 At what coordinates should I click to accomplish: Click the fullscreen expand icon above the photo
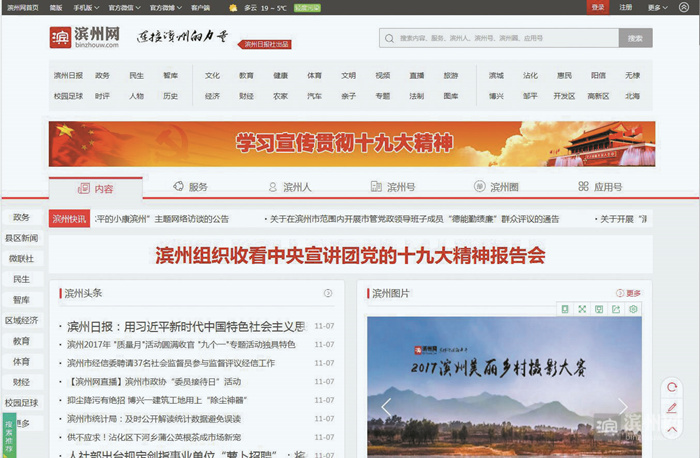click(x=582, y=309)
